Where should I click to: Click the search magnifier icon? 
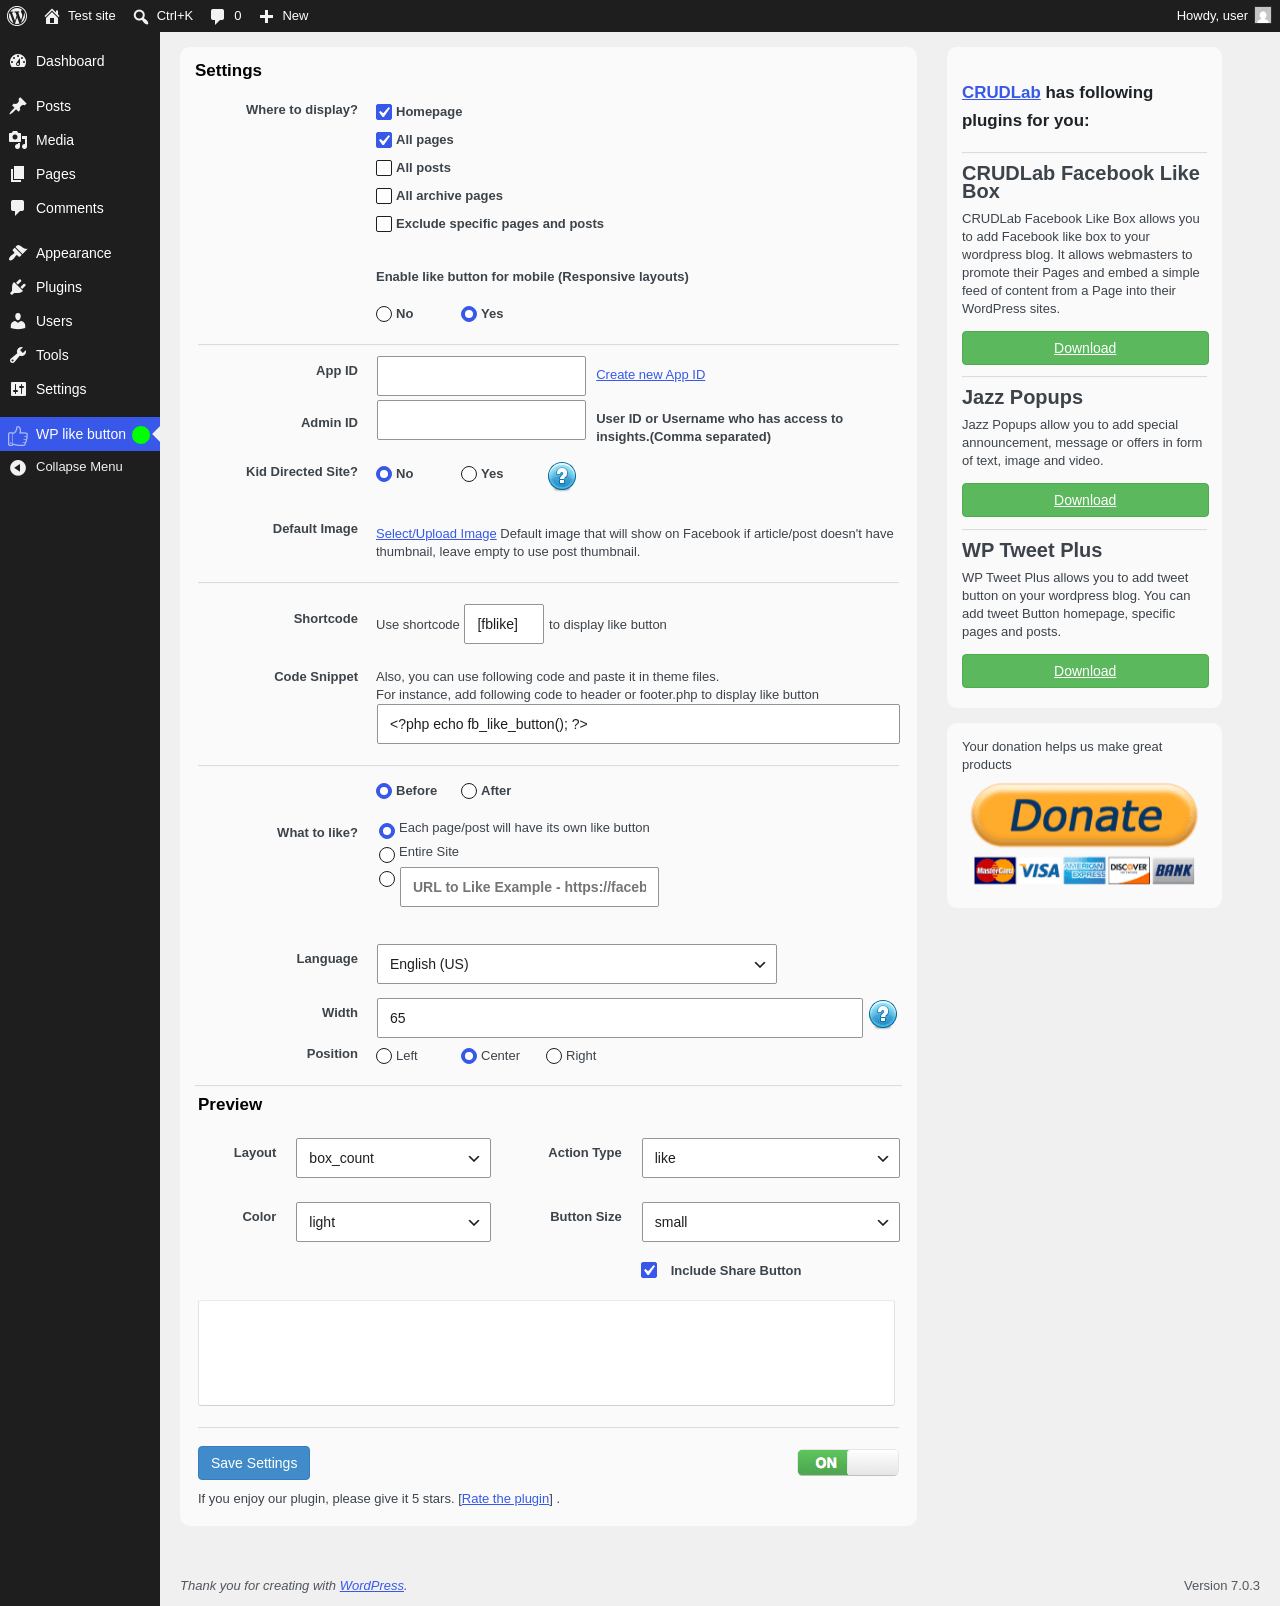(141, 16)
